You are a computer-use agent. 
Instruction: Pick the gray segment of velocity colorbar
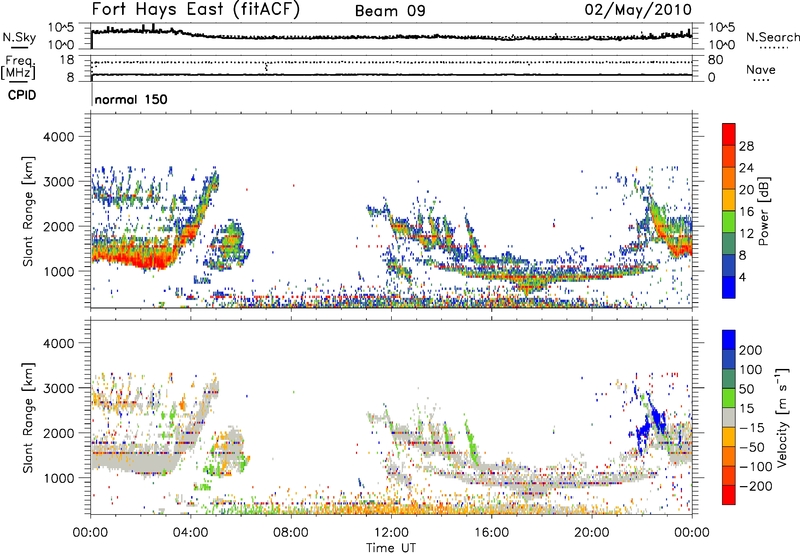(729, 417)
